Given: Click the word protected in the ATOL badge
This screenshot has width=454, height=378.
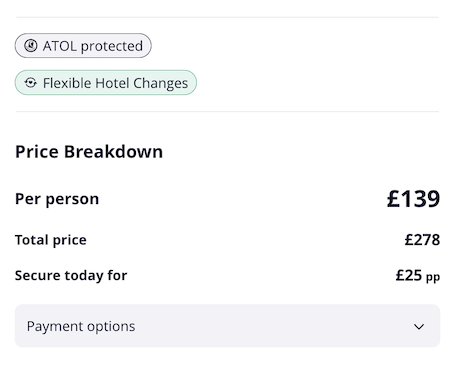Looking at the screenshot, I should 112,46.
